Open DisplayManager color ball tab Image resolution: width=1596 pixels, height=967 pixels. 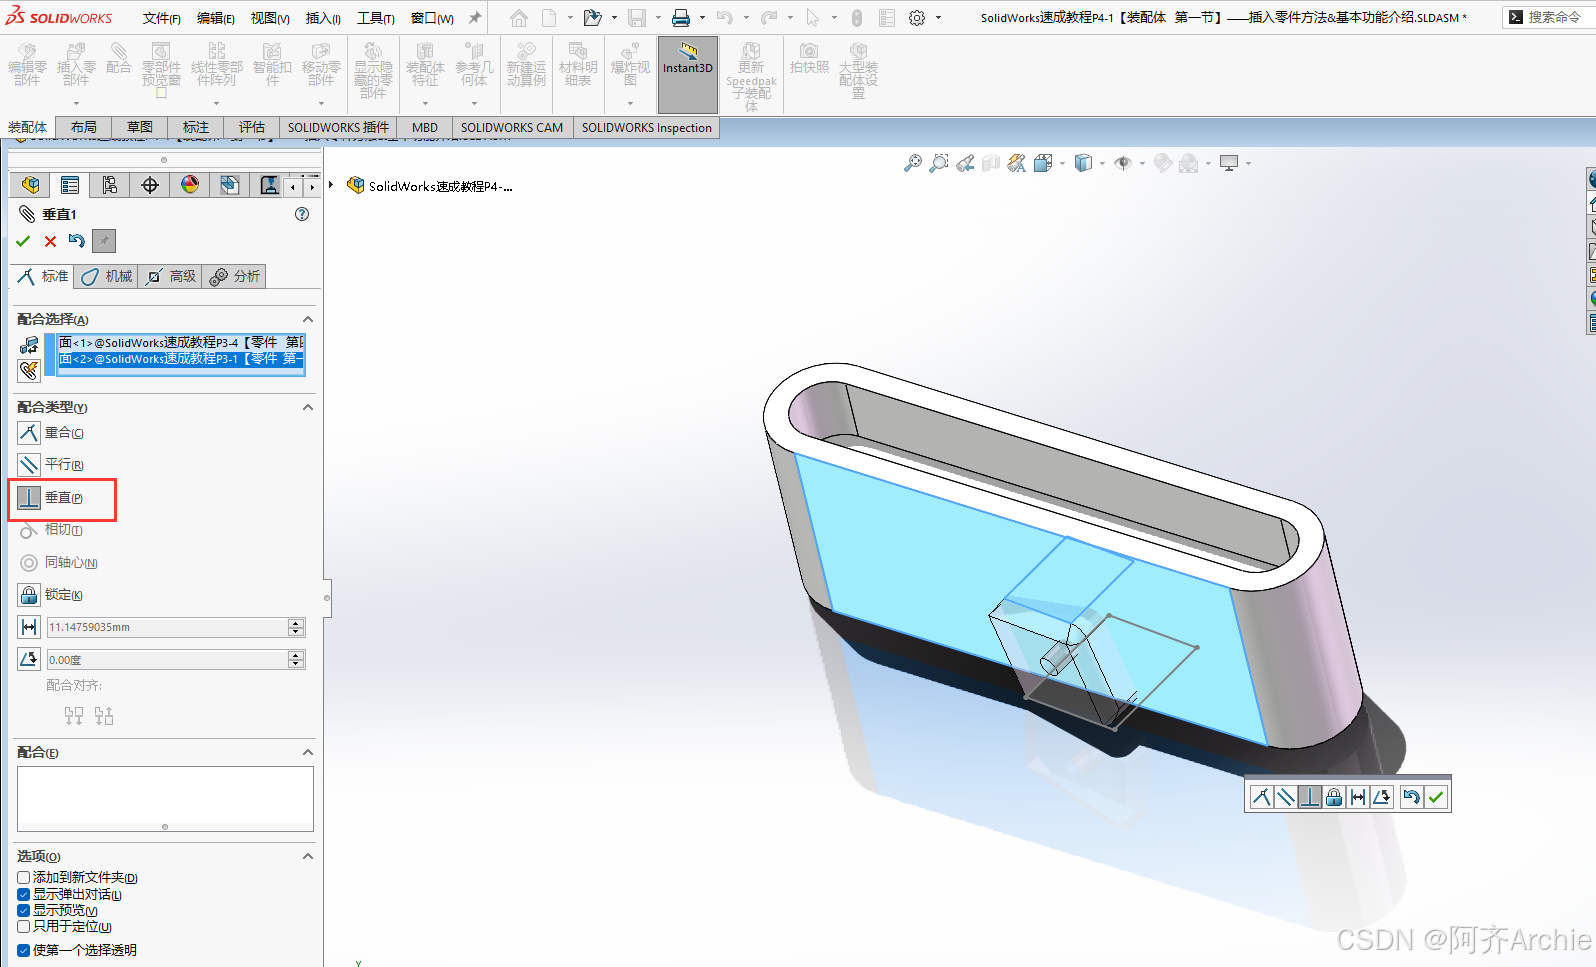tap(190, 185)
